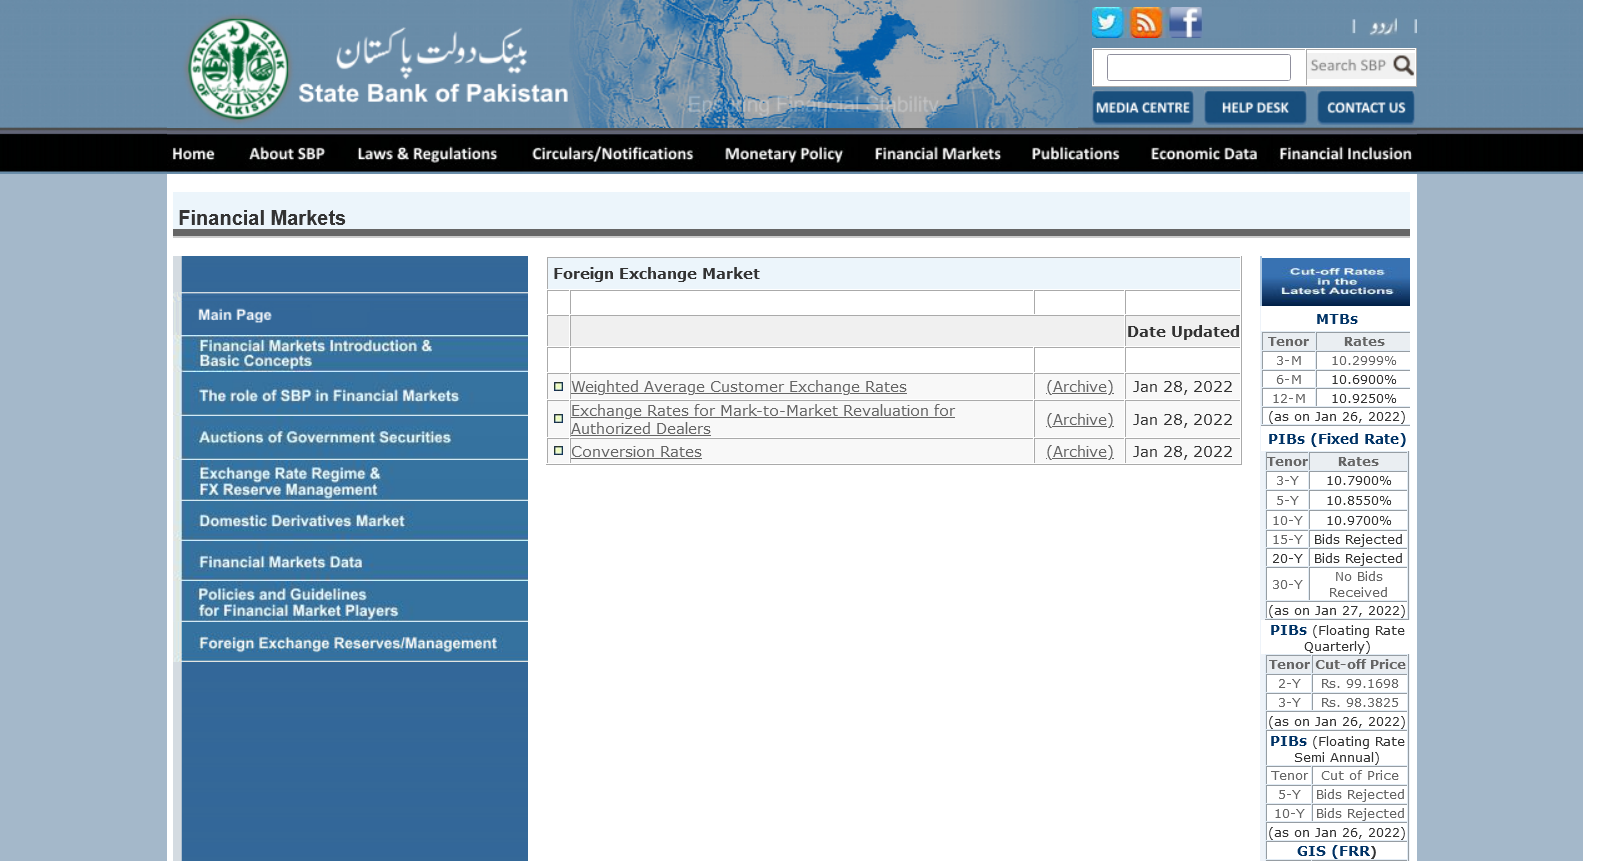Viewport: 1603px width, 861px height.
Task: Click the Help Desk button
Action: (1254, 108)
